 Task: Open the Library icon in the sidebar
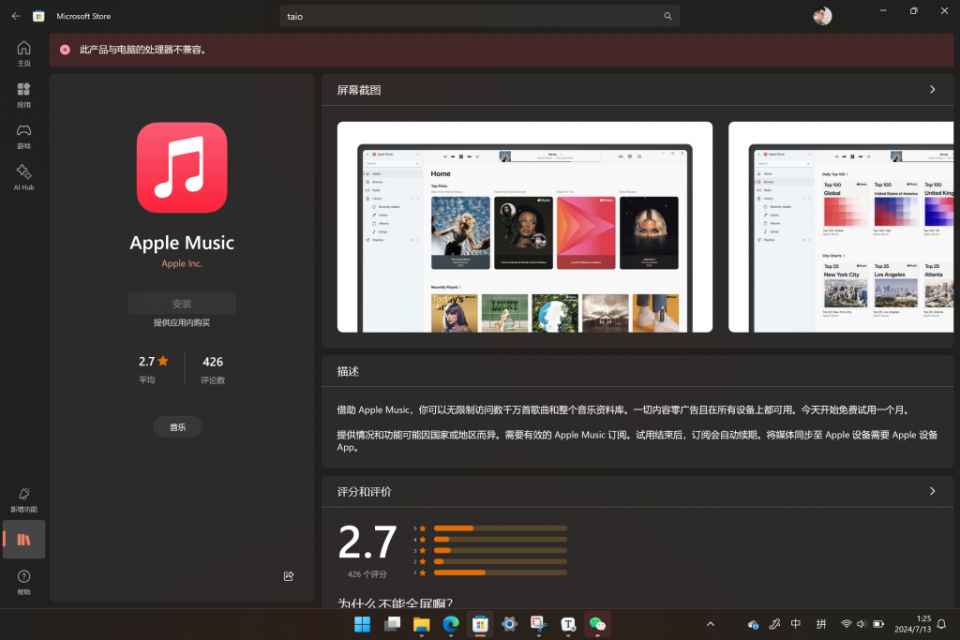(23, 539)
